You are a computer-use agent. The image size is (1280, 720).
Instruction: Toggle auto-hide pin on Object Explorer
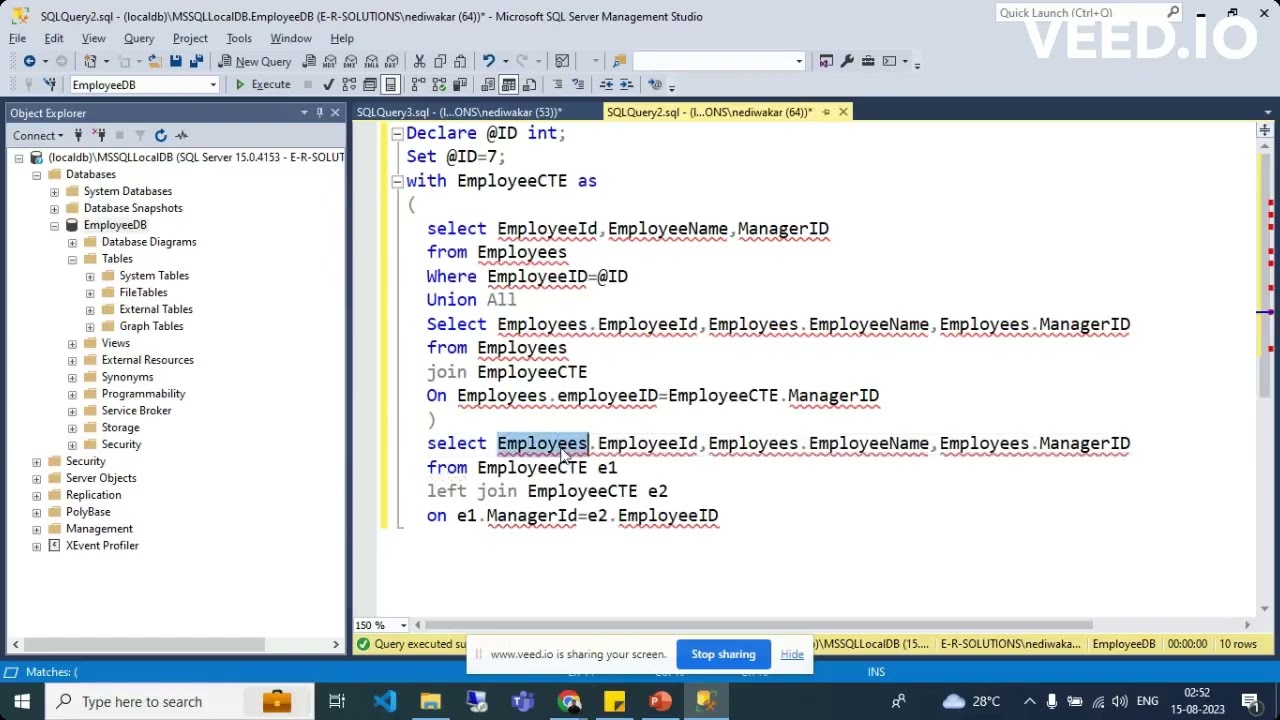point(320,113)
